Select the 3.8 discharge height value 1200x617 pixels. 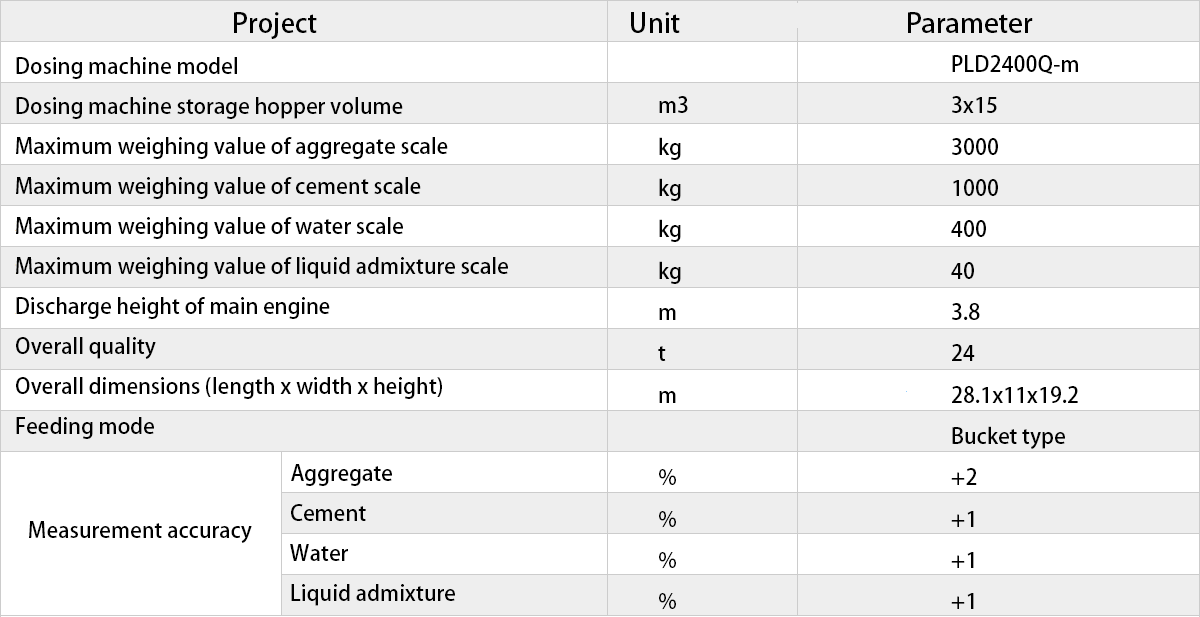click(966, 312)
